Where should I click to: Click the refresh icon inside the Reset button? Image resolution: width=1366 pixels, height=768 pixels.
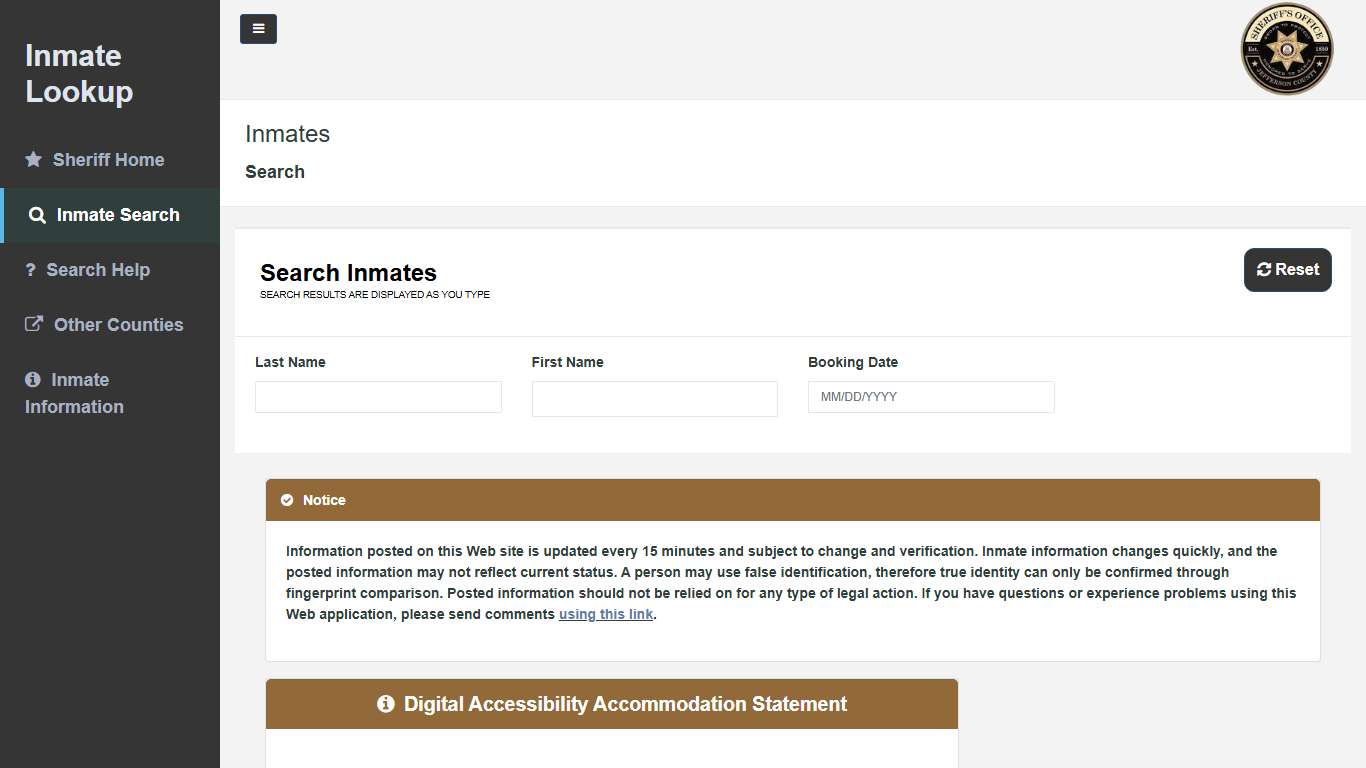pos(1264,270)
